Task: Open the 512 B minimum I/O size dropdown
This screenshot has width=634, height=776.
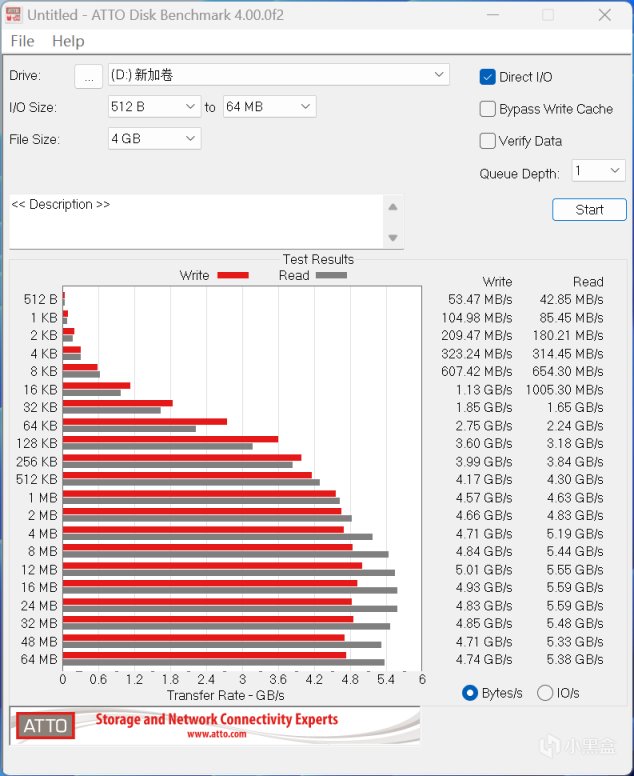Action: [x=154, y=107]
